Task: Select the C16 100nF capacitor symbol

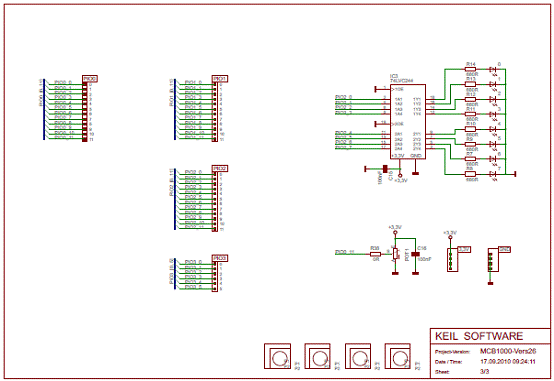Action: pos(416,254)
